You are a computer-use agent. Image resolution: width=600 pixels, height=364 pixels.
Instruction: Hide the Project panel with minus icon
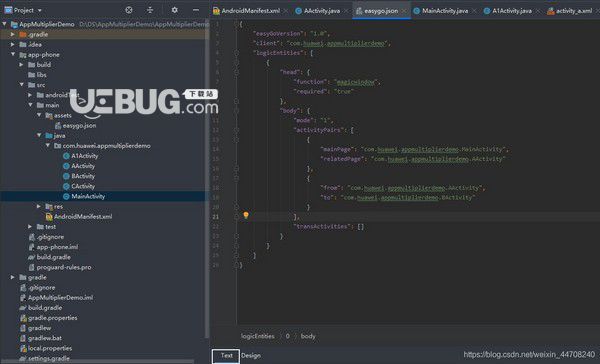(196, 10)
